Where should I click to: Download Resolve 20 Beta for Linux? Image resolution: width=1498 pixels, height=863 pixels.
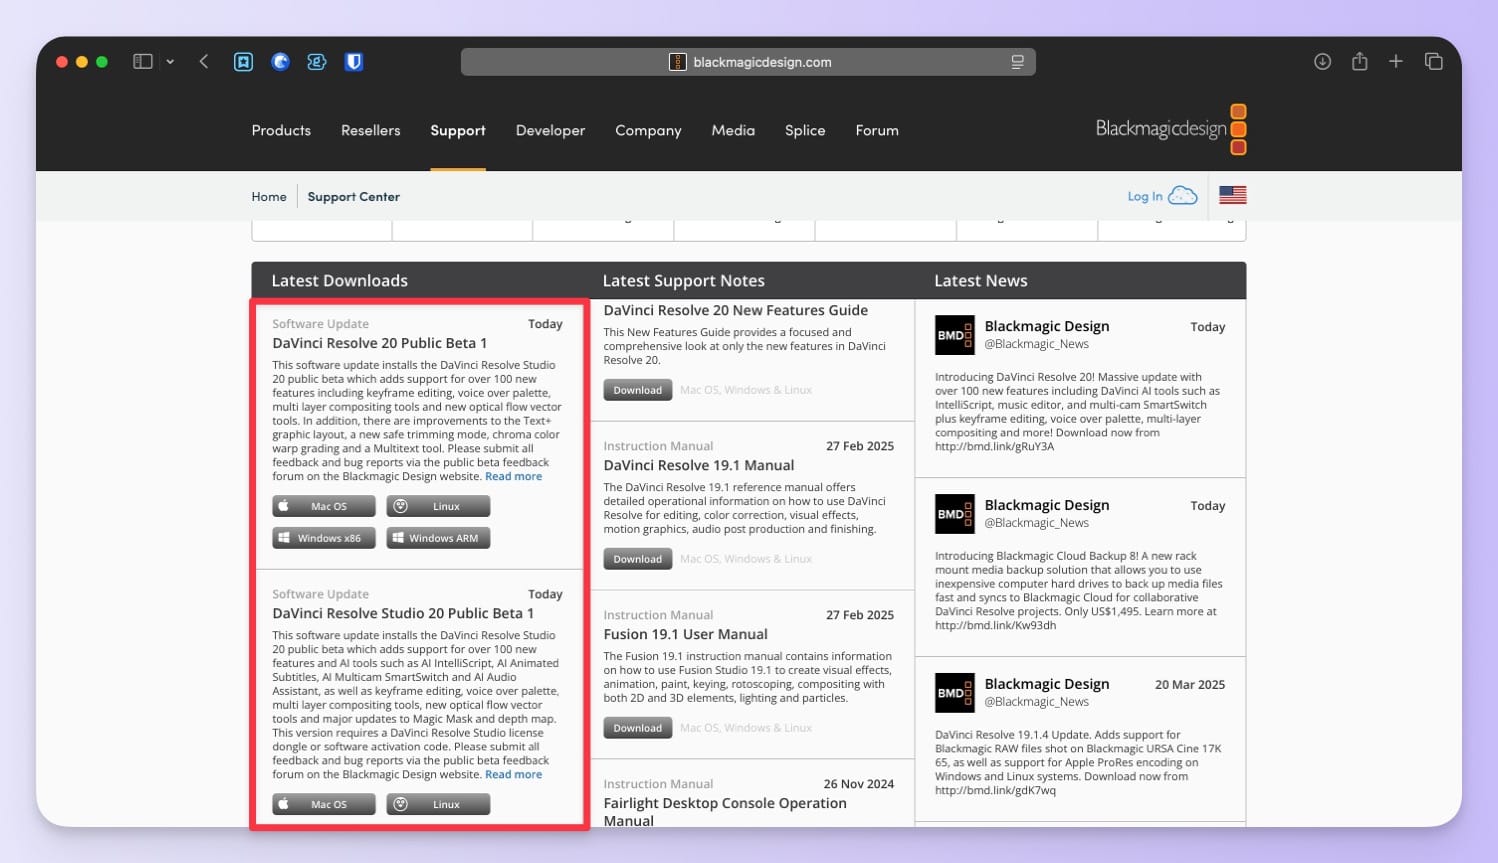coord(438,506)
